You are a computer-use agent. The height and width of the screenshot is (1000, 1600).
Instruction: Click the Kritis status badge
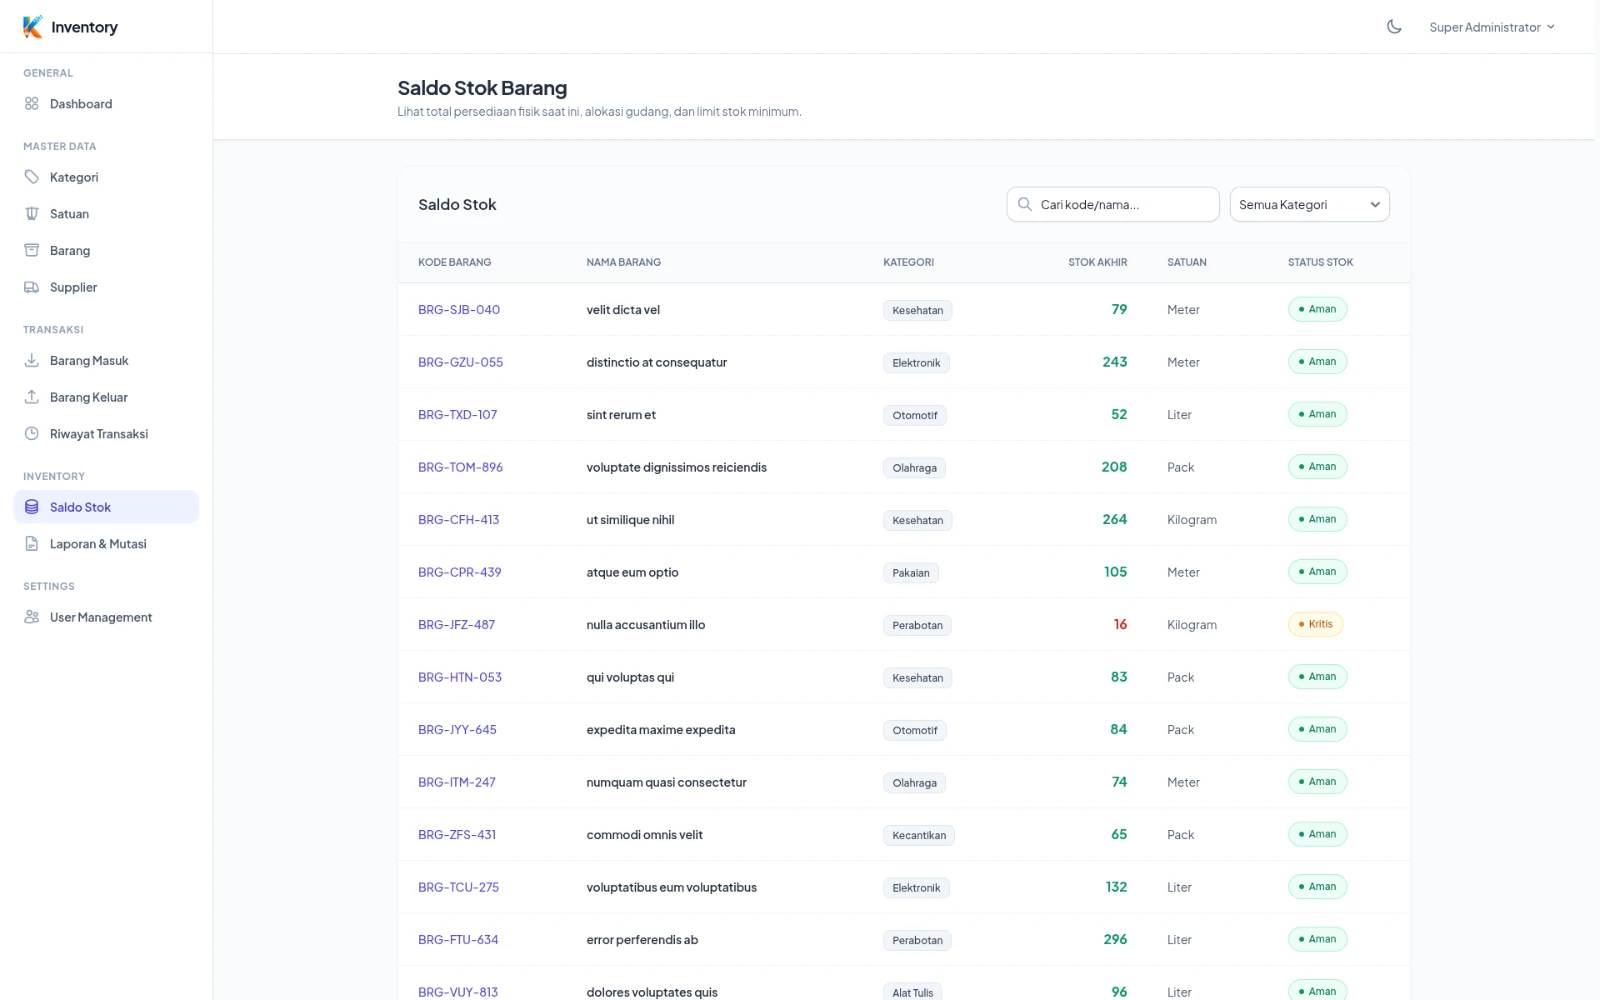click(x=1315, y=624)
